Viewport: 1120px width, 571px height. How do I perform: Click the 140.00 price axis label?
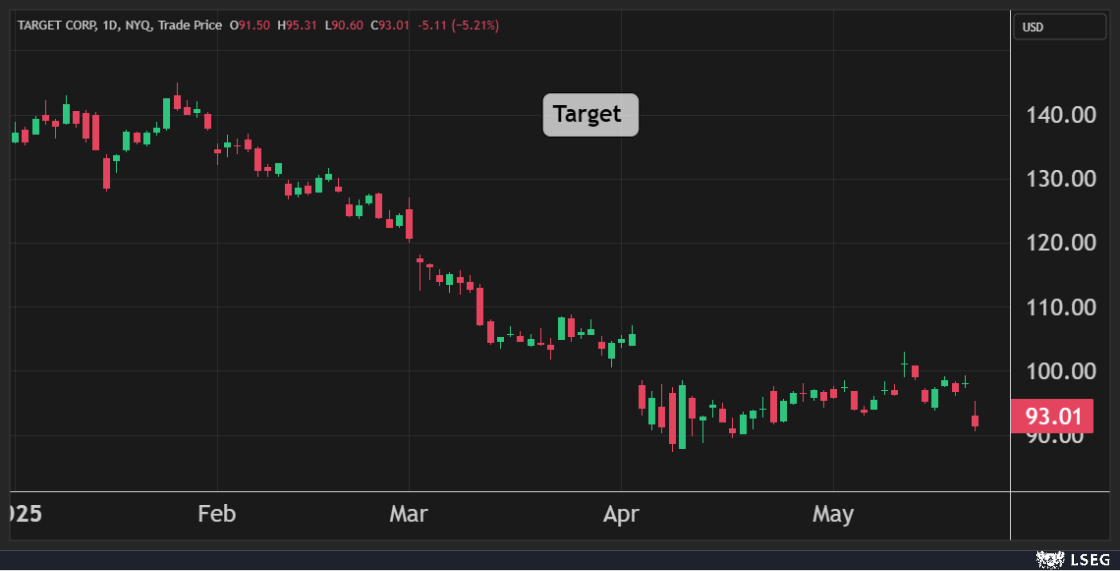1061,115
